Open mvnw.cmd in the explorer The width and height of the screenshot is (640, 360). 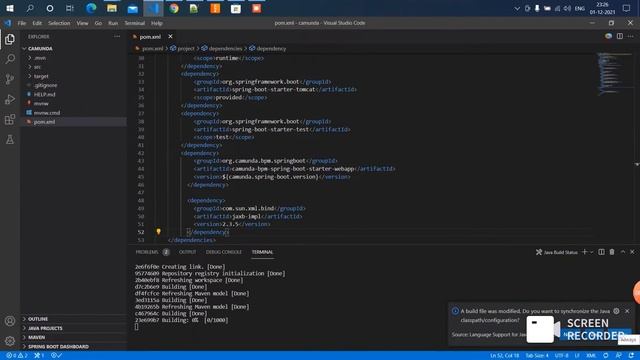(x=47, y=113)
